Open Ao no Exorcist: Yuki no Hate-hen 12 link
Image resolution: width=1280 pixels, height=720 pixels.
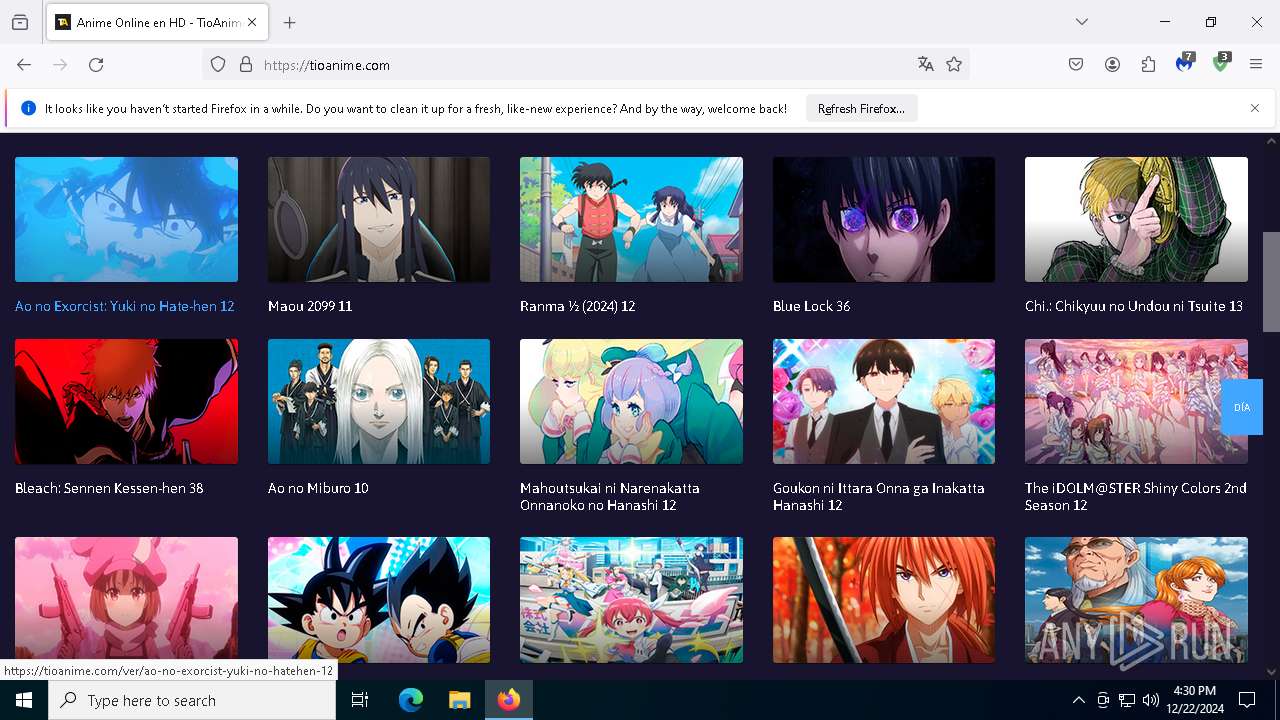[x=125, y=306]
